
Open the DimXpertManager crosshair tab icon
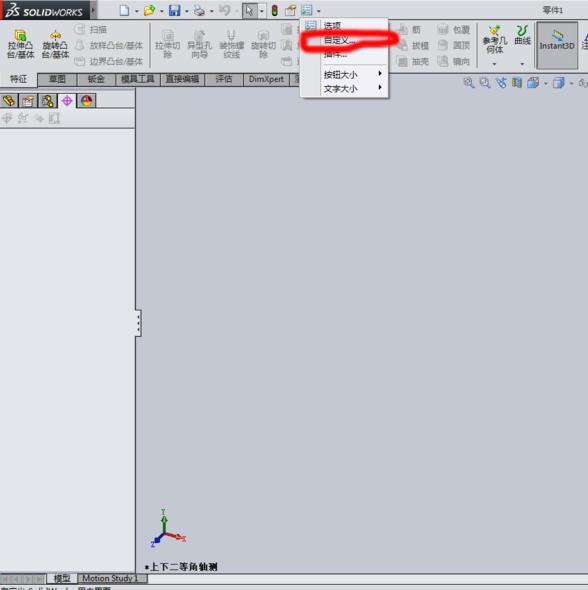coord(67,100)
